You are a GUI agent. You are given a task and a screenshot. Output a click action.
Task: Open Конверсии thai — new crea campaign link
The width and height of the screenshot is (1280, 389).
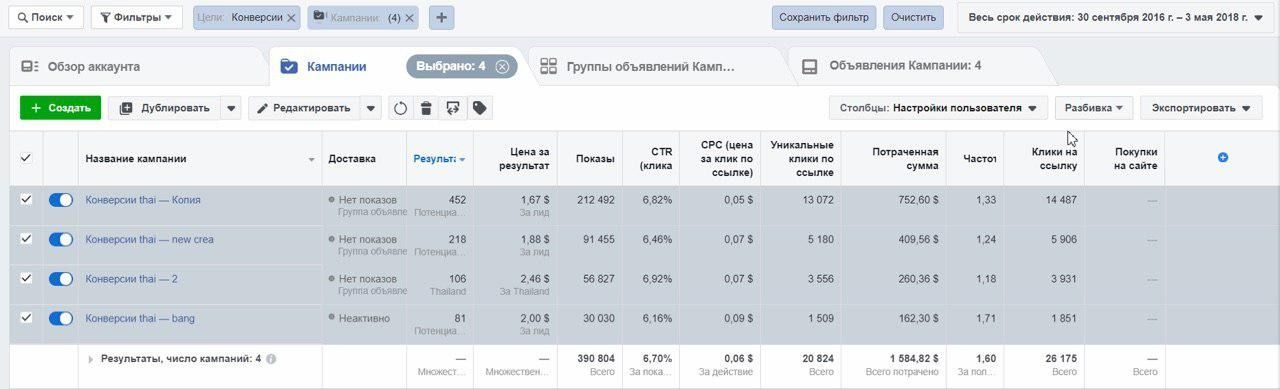coord(149,239)
